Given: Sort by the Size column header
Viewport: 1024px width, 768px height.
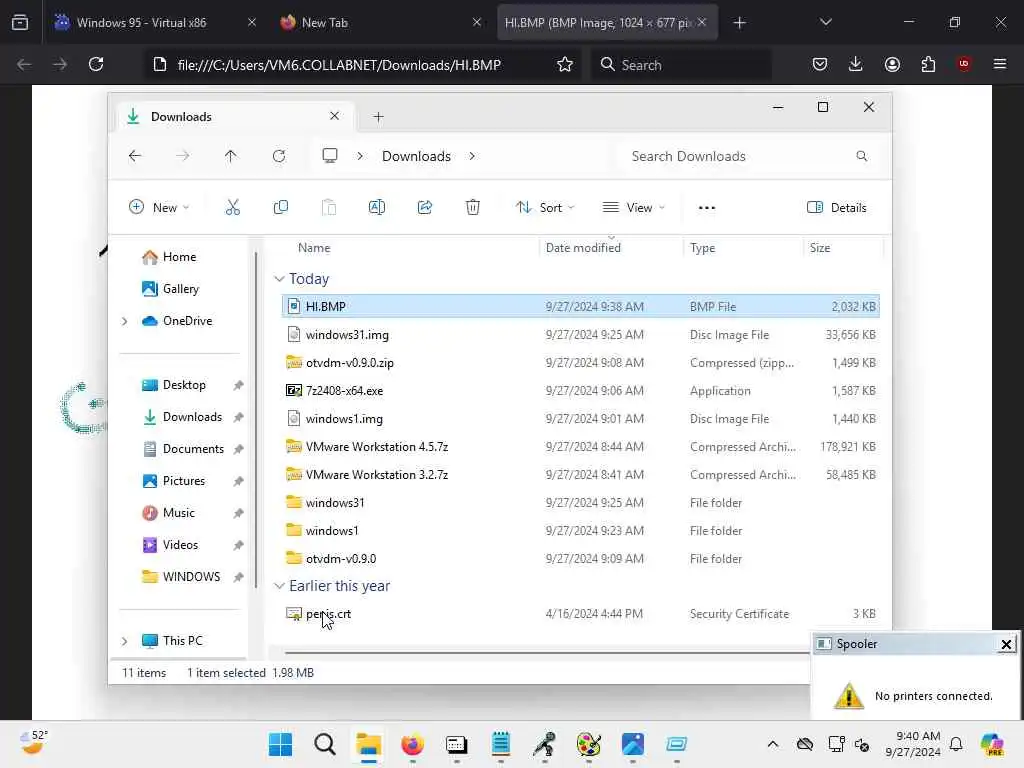Looking at the screenshot, I should click(820, 248).
